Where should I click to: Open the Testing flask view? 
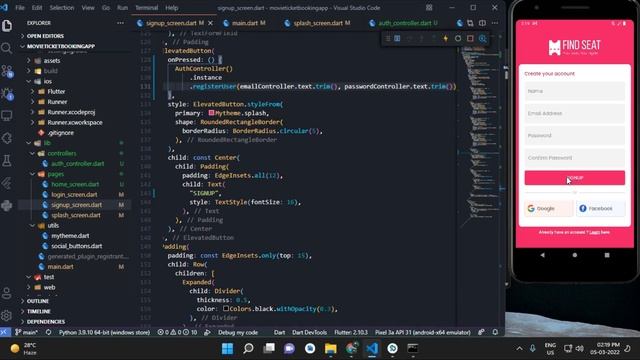point(7,161)
